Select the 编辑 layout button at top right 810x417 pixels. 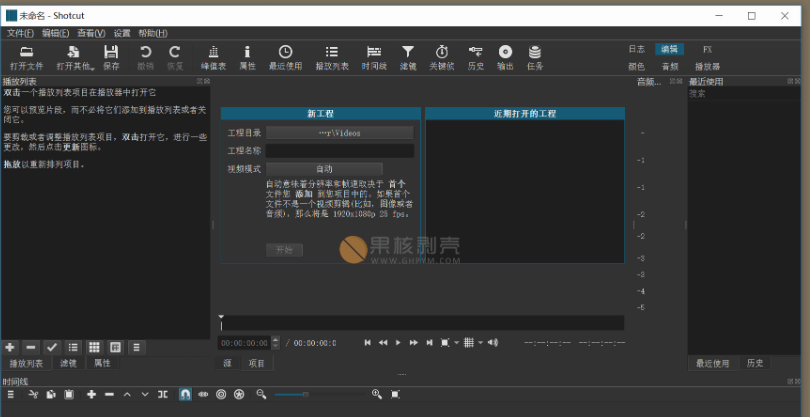(669, 49)
